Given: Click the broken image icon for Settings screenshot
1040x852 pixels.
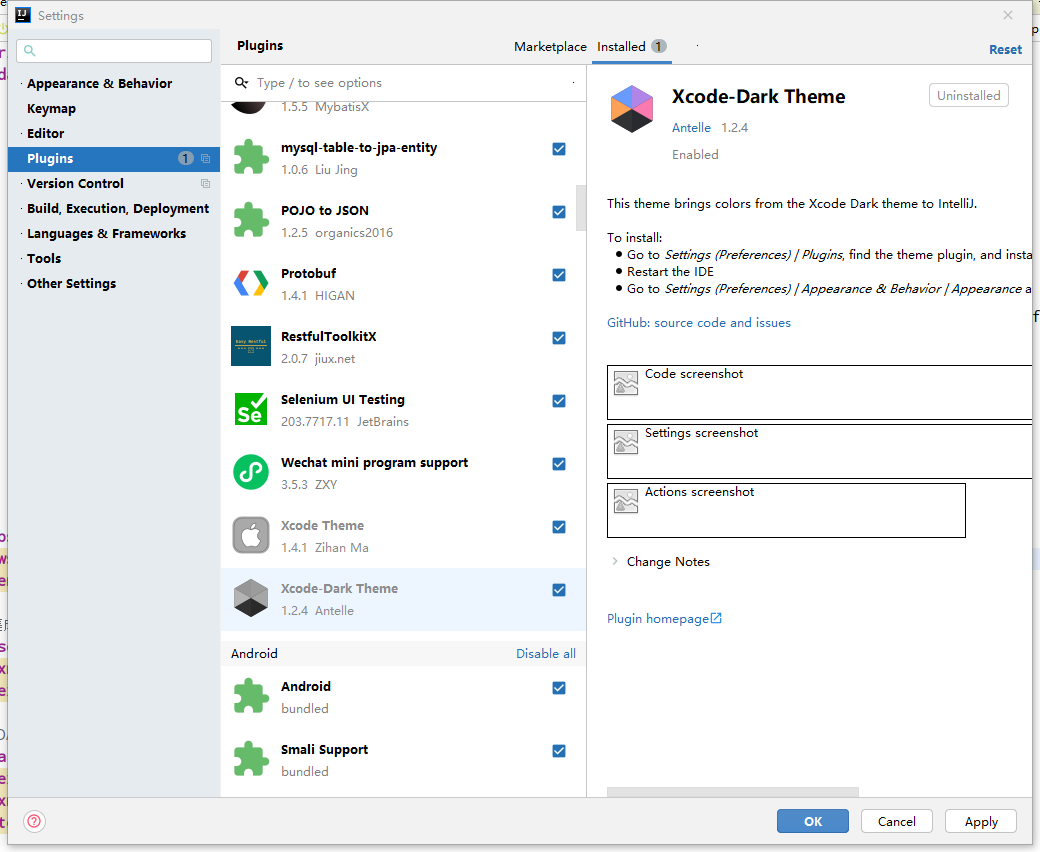Looking at the screenshot, I should [625, 442].
